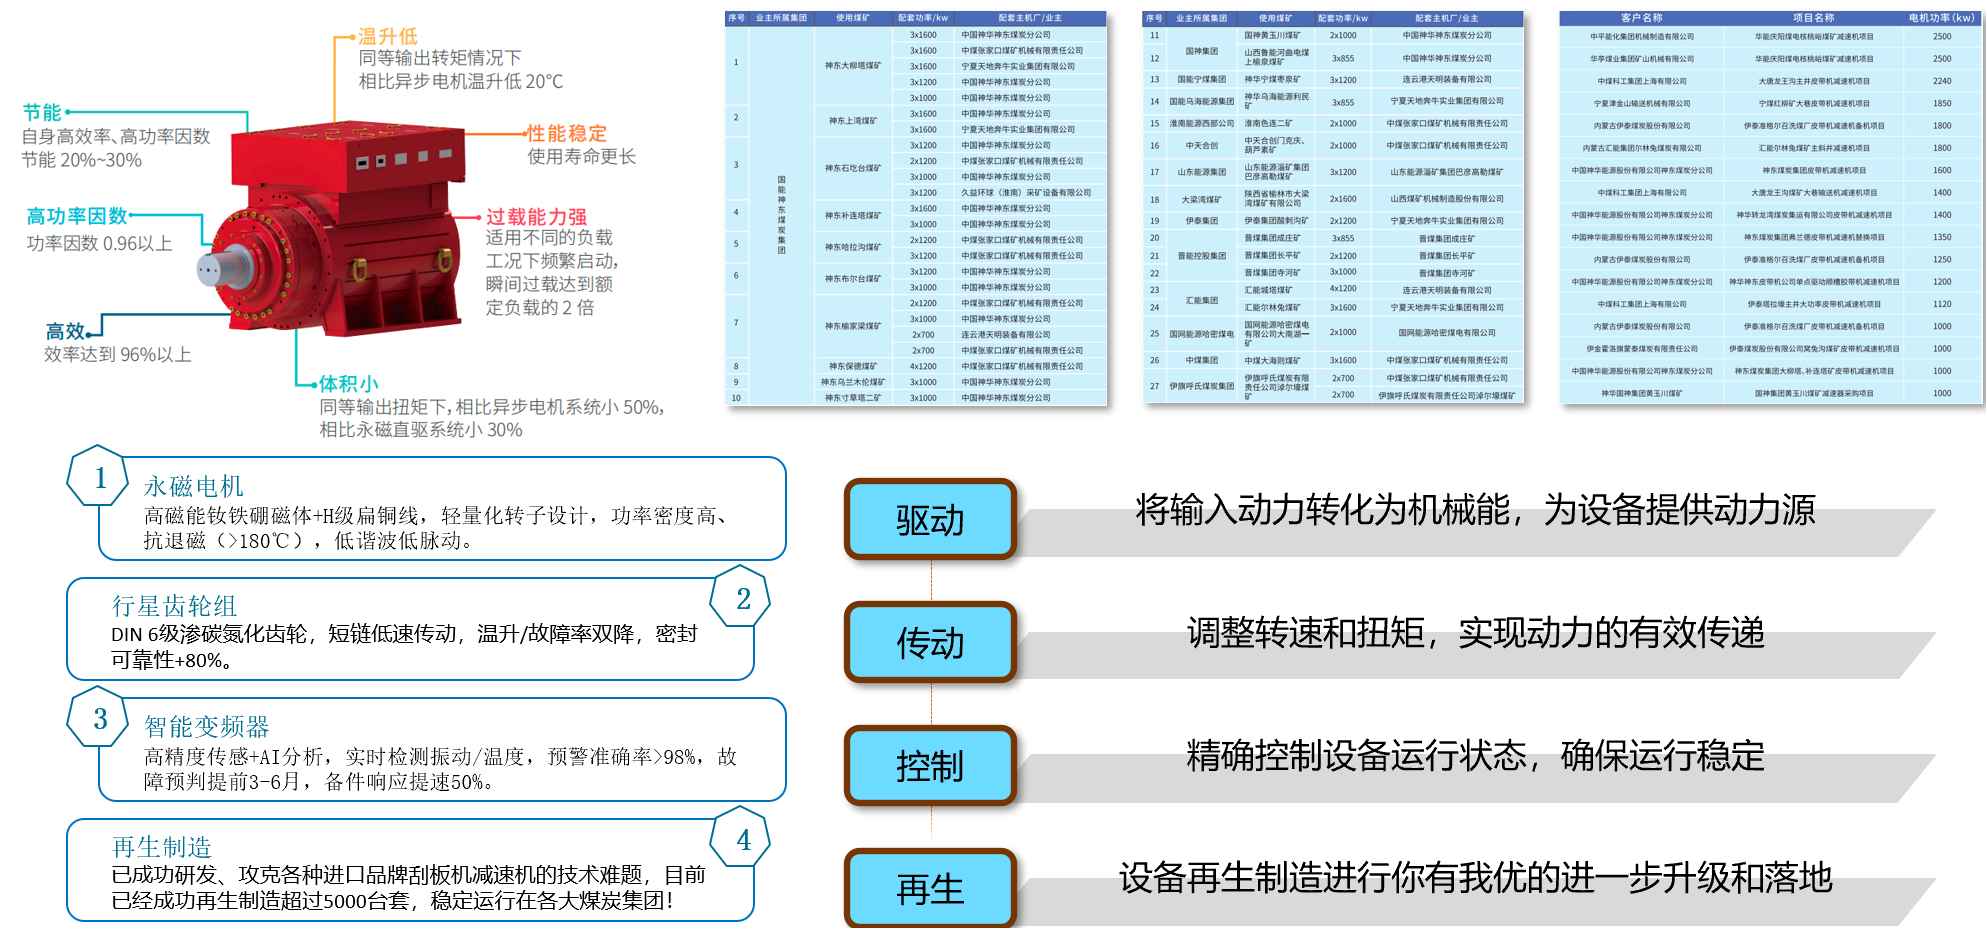Image resolution: width=1986 pixels, height=928 pixels.
Task: Click the 国能宁煤集团 table cell
Action: [x=1202, y=79]
